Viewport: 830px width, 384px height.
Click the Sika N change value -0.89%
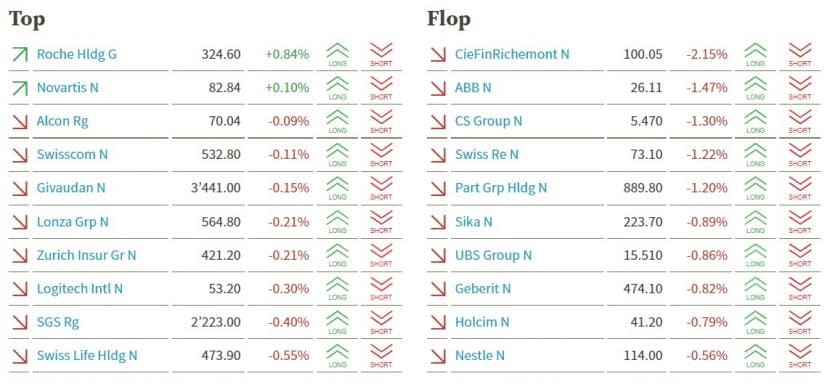pyautogui.click(x=707, y=222)
